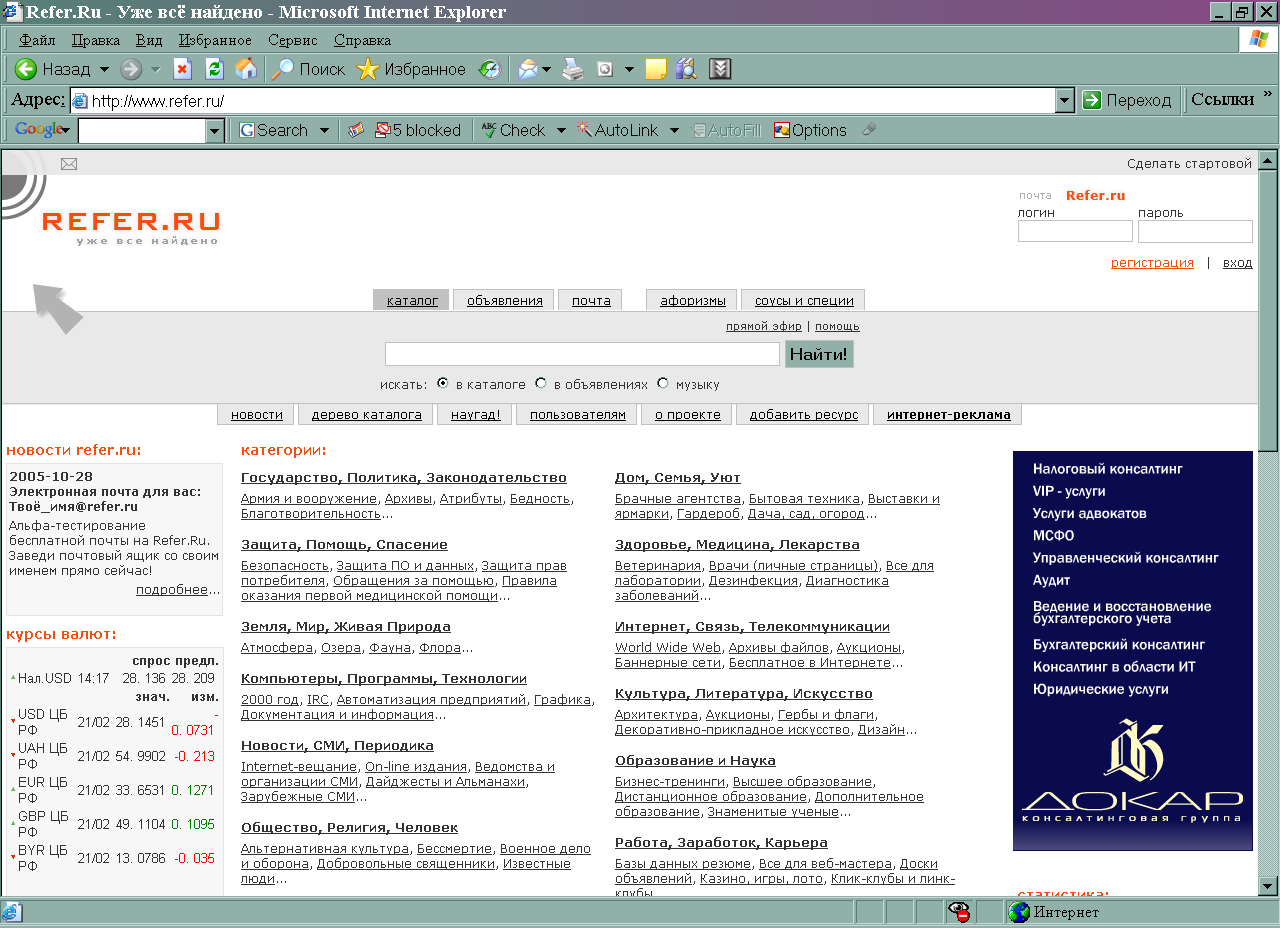Image resolution: width=1280 pixels, height=928 pixels.
Task: Select the 'музыку' search option
Action: point(663,383)
